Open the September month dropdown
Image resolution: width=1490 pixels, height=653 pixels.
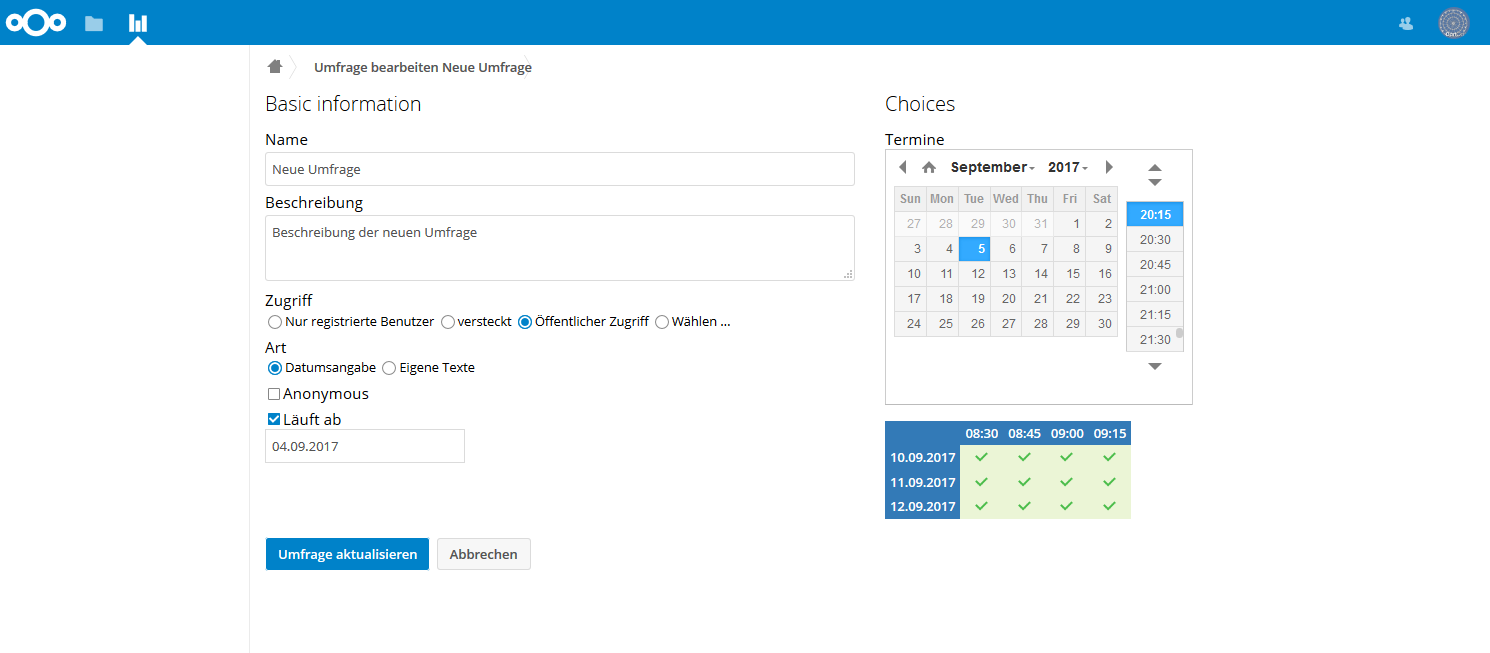click(x=992, y=167)
